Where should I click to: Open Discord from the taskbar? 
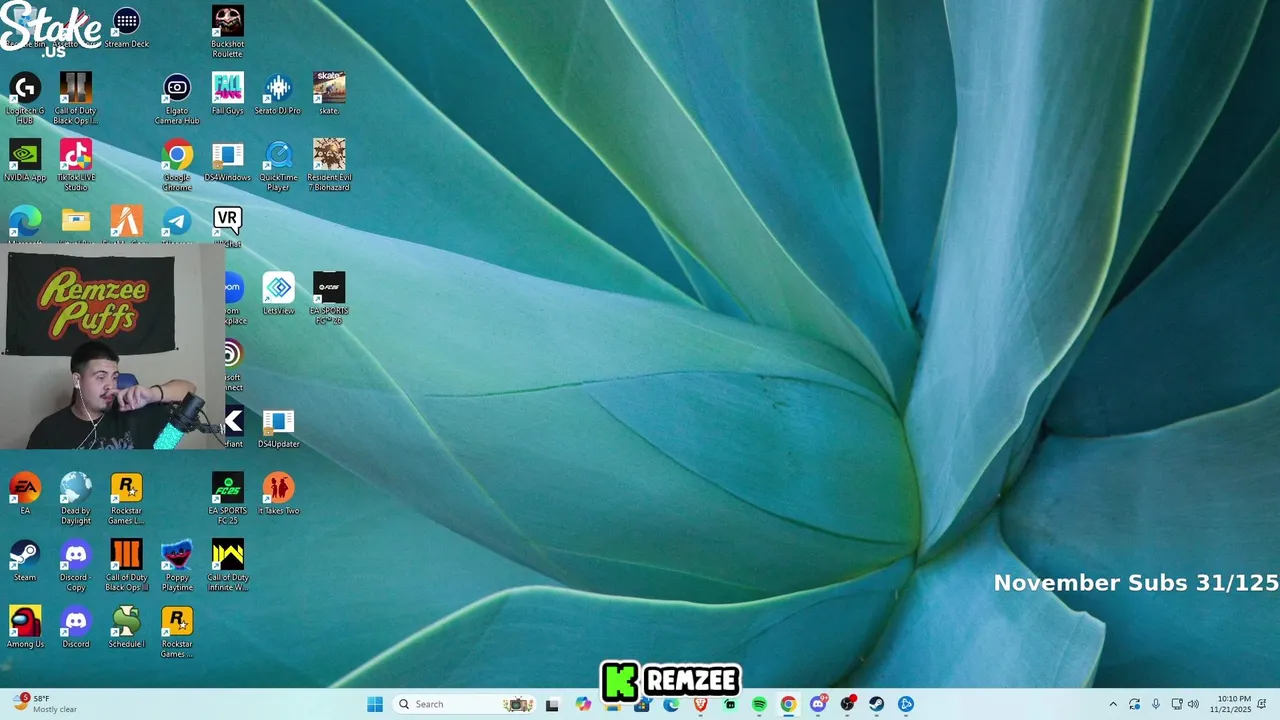click(818, 704)
